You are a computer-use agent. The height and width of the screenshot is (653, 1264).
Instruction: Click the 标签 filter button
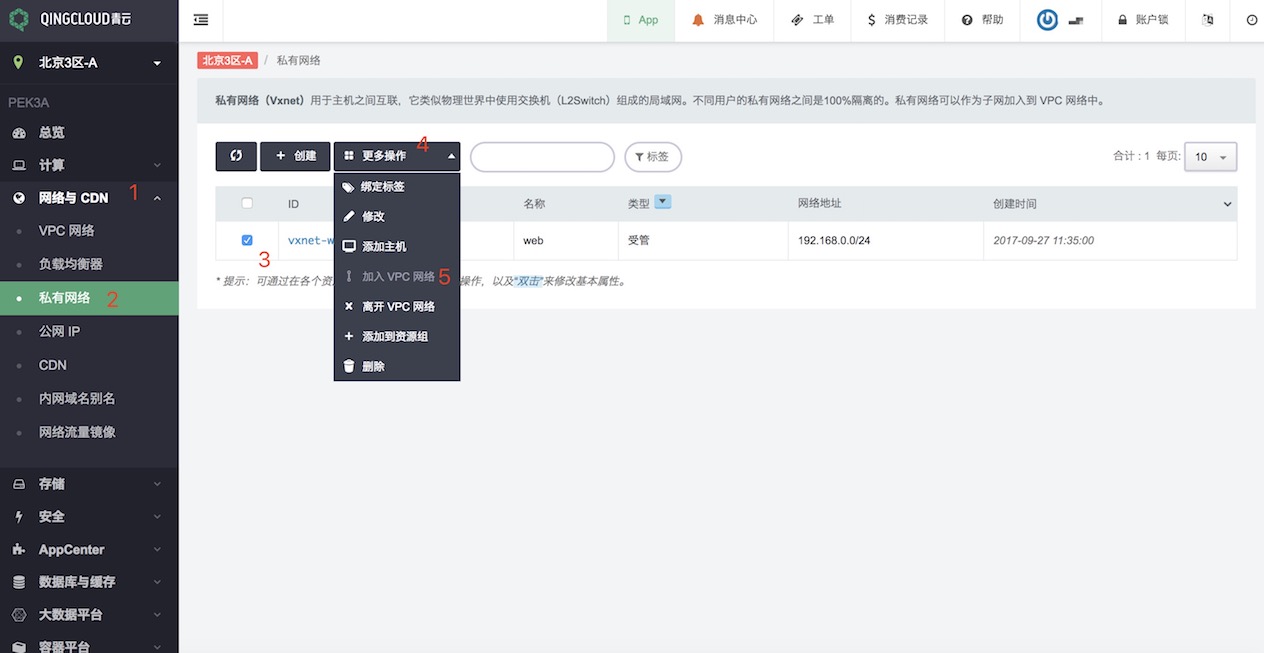click(652, 157)
